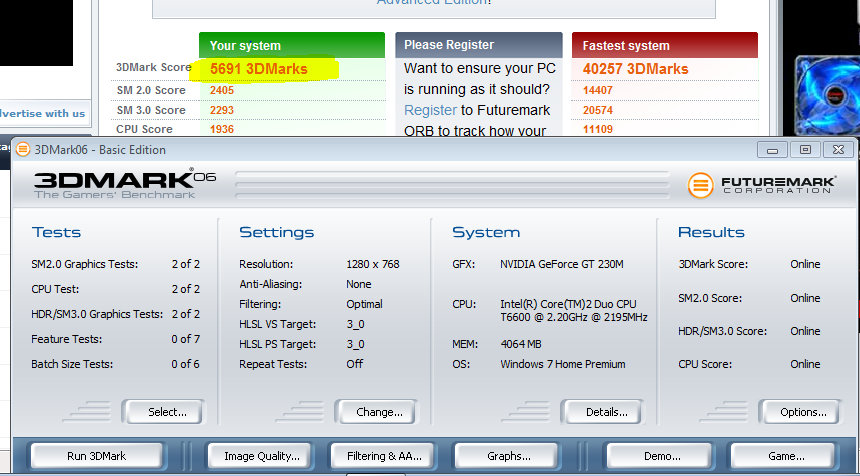Open Filtering & AA settings
Viewport: 860px width, 476px height.
pos(382,456)
